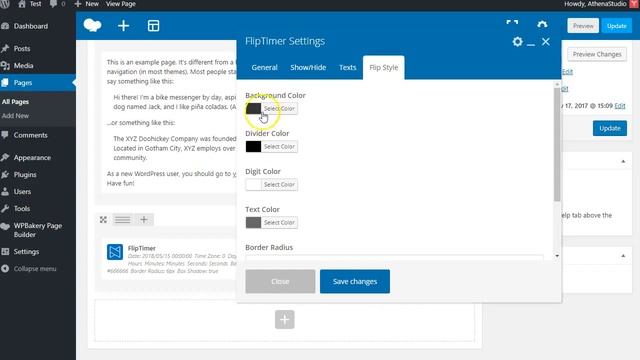Collapse the lower right metabox arrow

click(x=623, y=256)
